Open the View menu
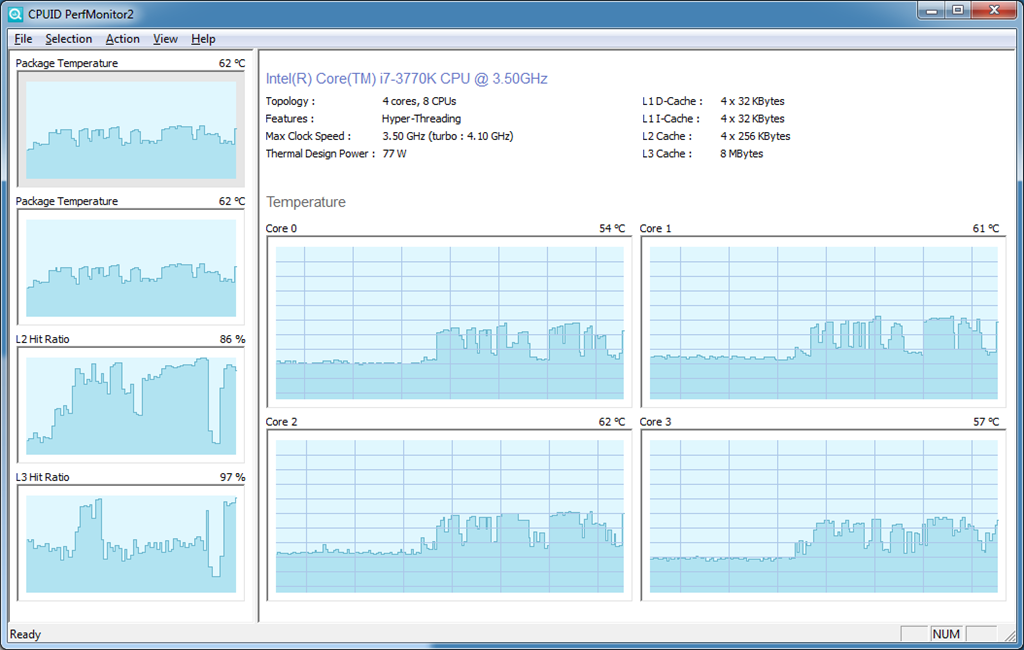The height and width of the screenshot is (650, 1024). (x=165, y=39)
